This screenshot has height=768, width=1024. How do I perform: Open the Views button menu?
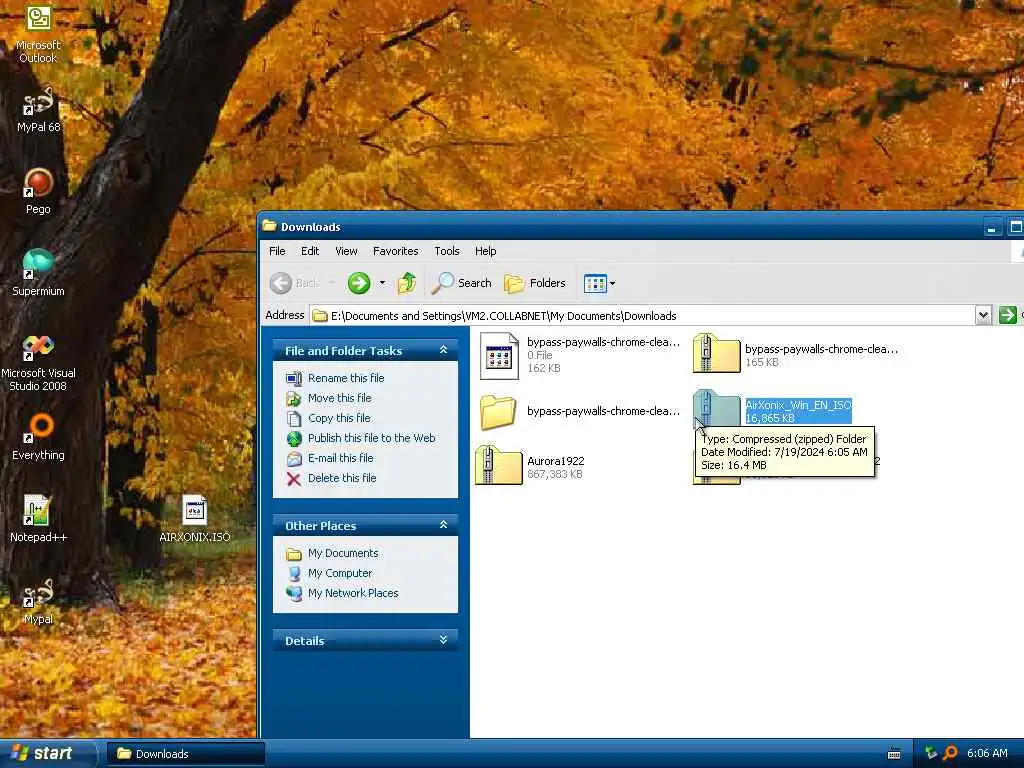(x=599, y=283)
